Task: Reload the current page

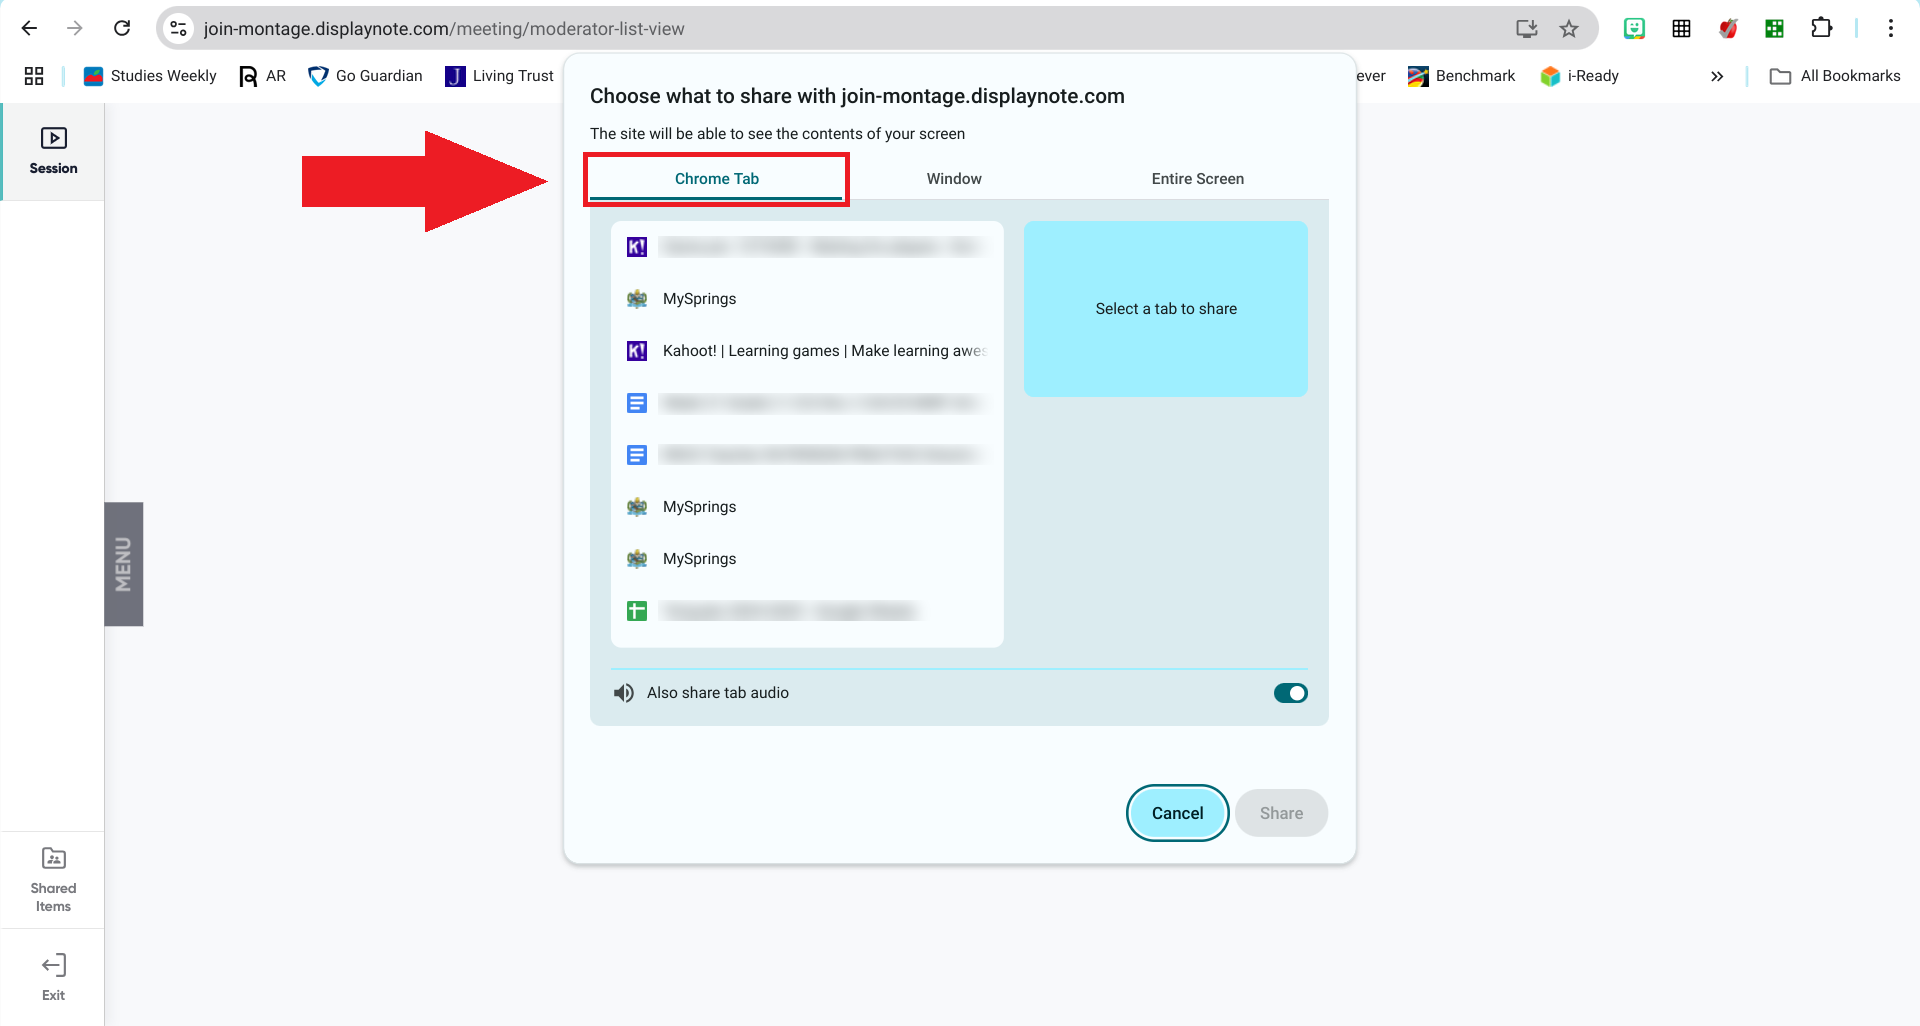Action: tap(122, 28)
